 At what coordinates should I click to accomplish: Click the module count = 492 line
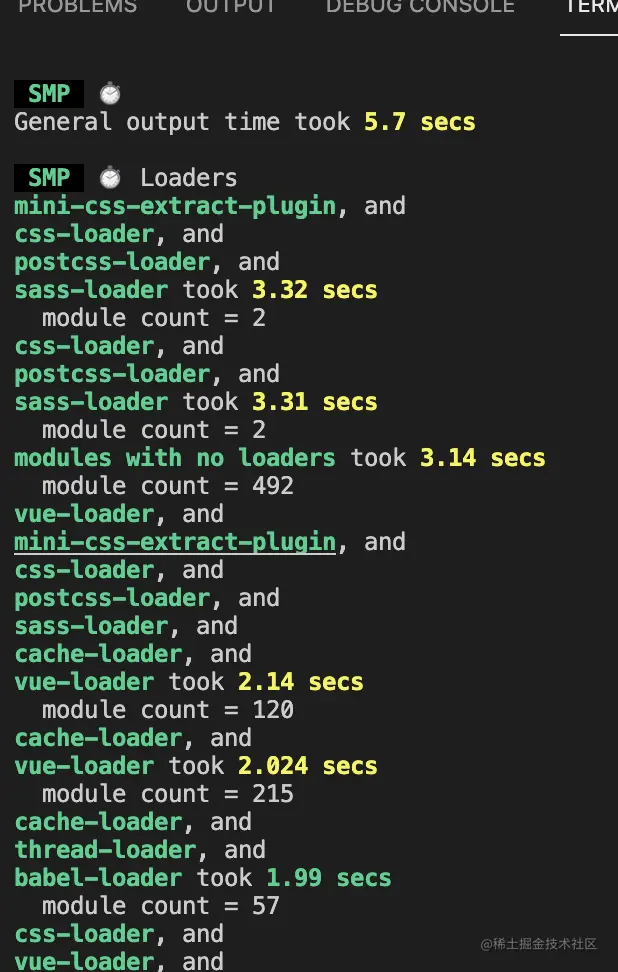(x=168, y=486)
